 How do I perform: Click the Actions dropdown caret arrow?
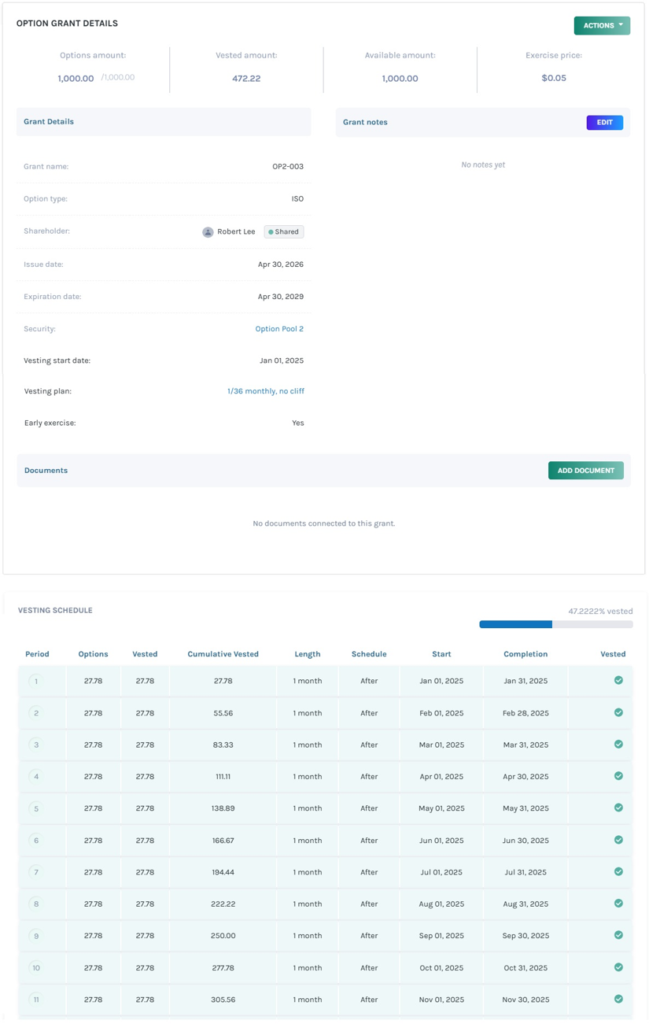(621, 25)
